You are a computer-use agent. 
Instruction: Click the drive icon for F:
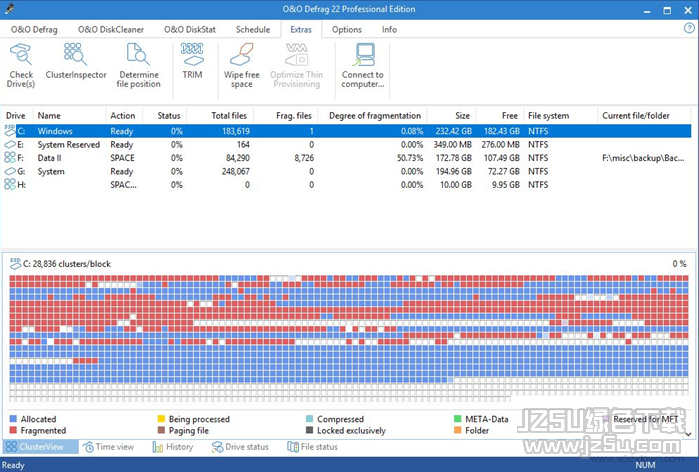10,157
